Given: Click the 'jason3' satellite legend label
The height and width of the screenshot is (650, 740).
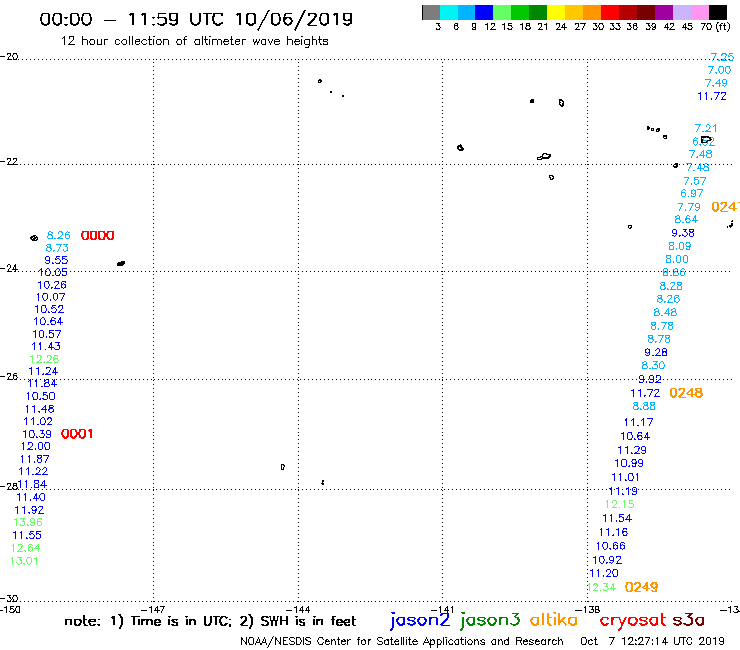Looking at the screenshot, I should coord(490,620).
